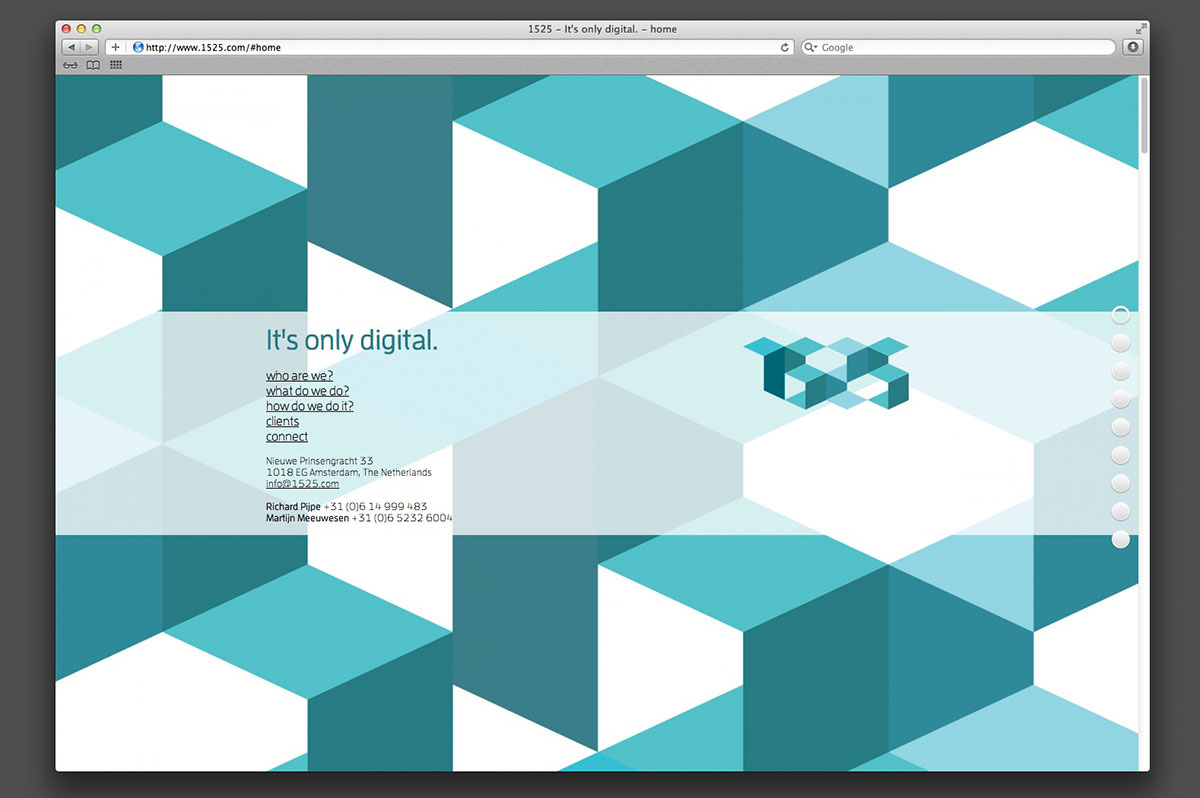The image size is (1200, 798).
Task: Open the search magnifier dropdown in Google field
Action: pyautogui.click(x=811, y=47)
